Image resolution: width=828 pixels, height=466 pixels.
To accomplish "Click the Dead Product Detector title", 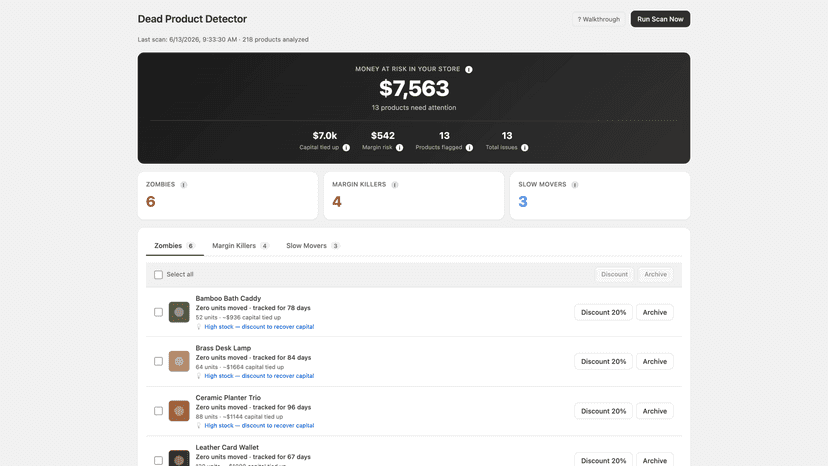I will (x=192, y=19).
